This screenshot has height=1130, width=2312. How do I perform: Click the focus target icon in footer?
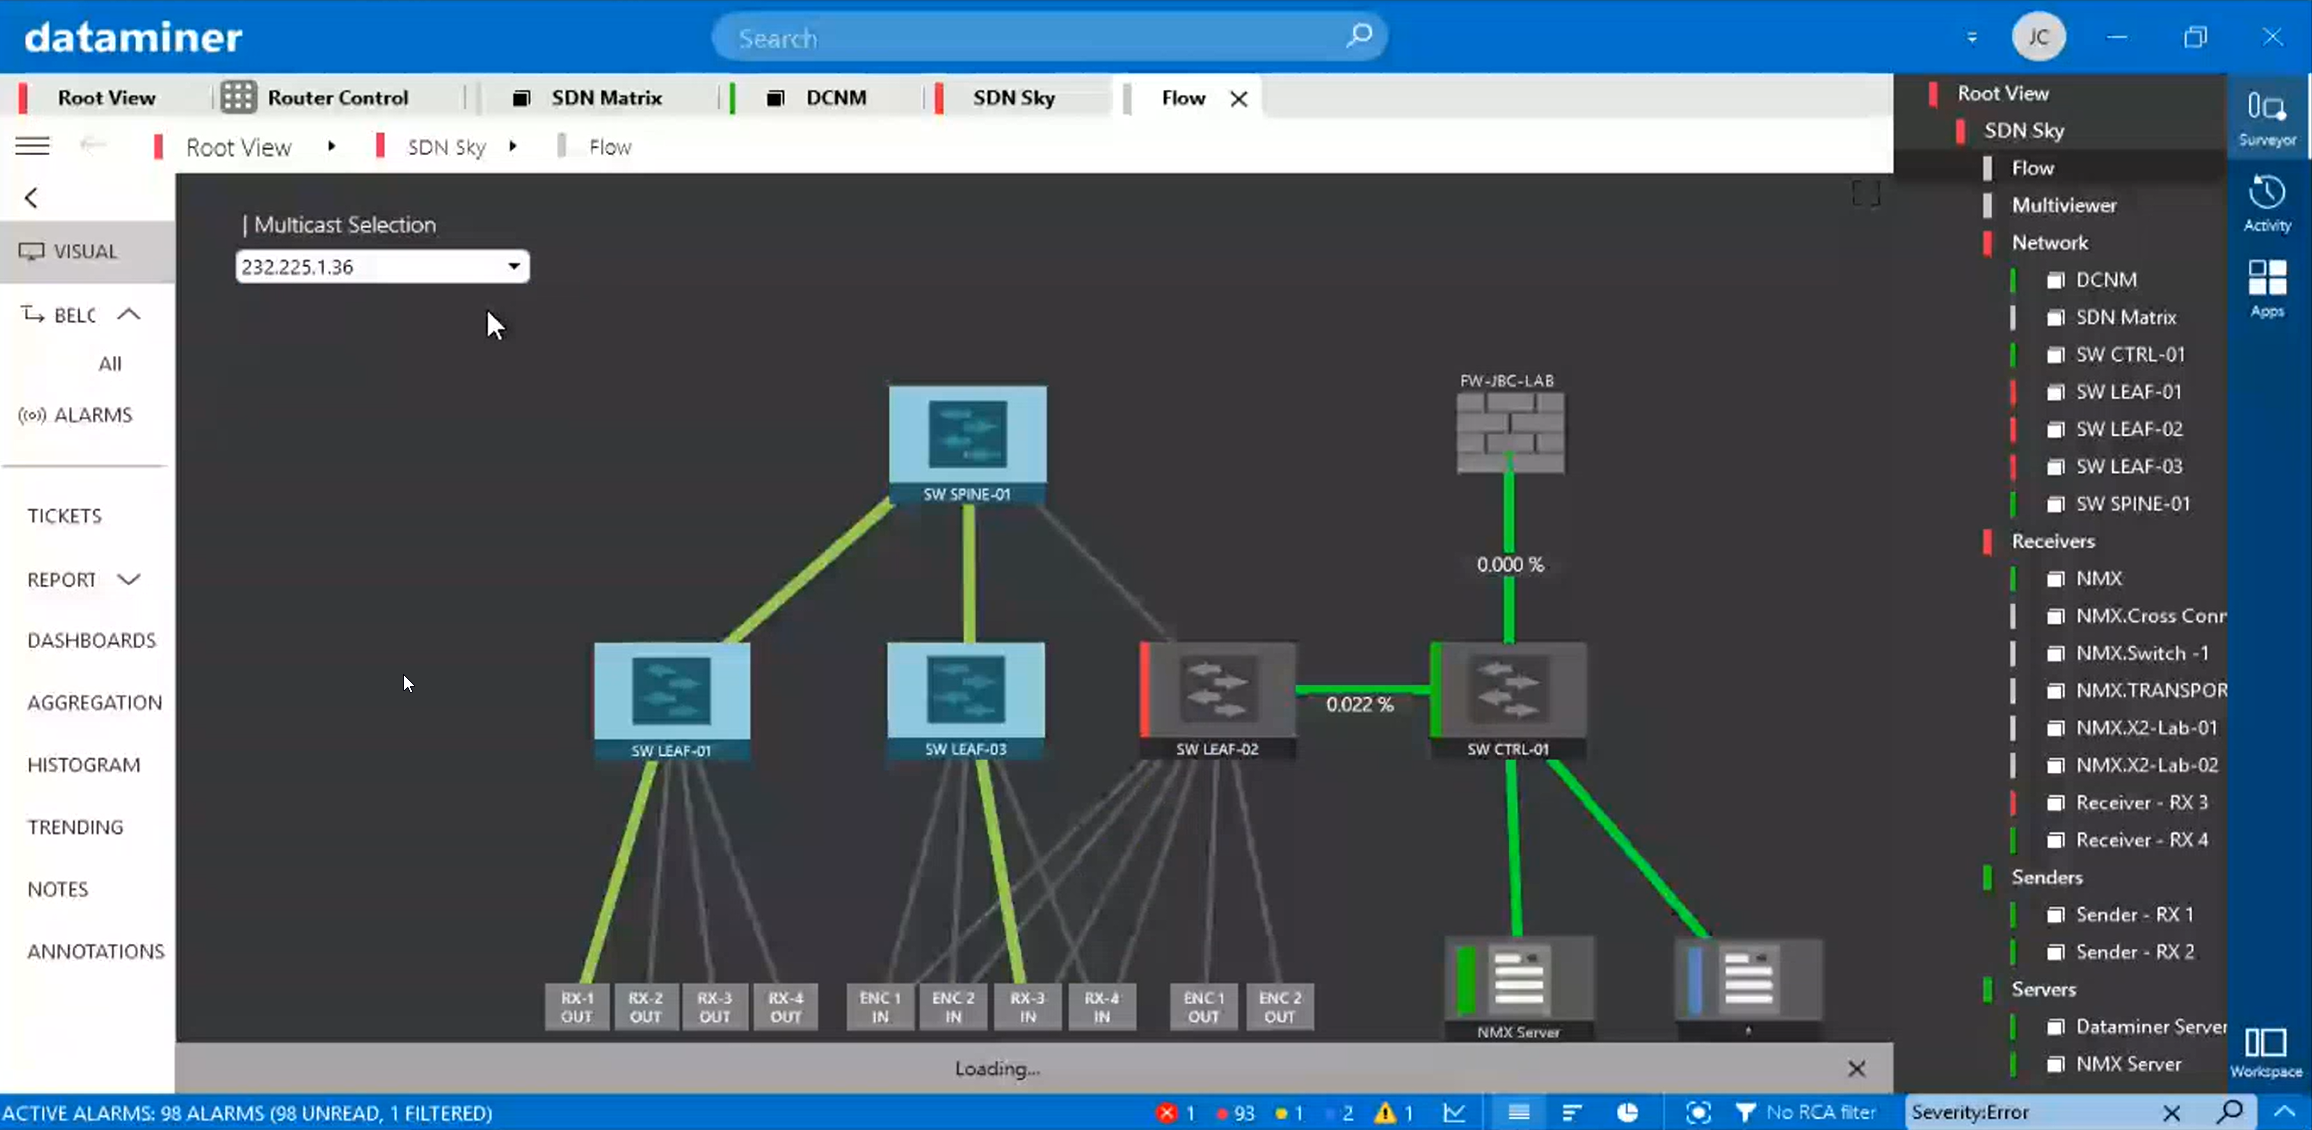point(1698,1112)
